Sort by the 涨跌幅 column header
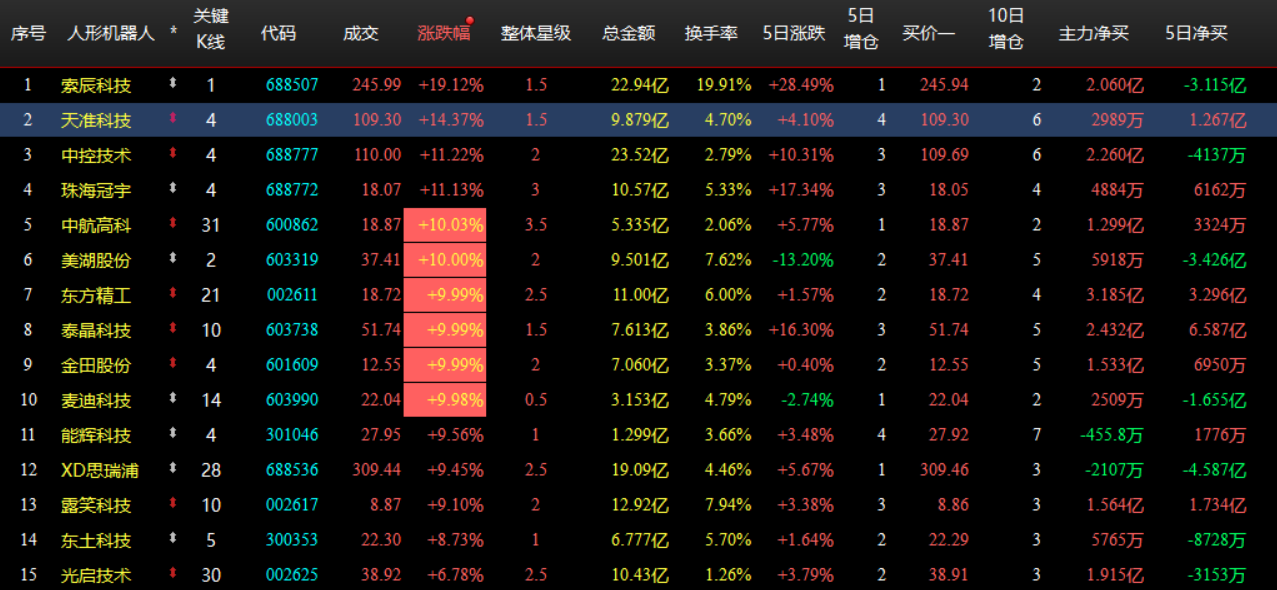The height and width of the screenshot is (590, 1277). click(444, 33)
